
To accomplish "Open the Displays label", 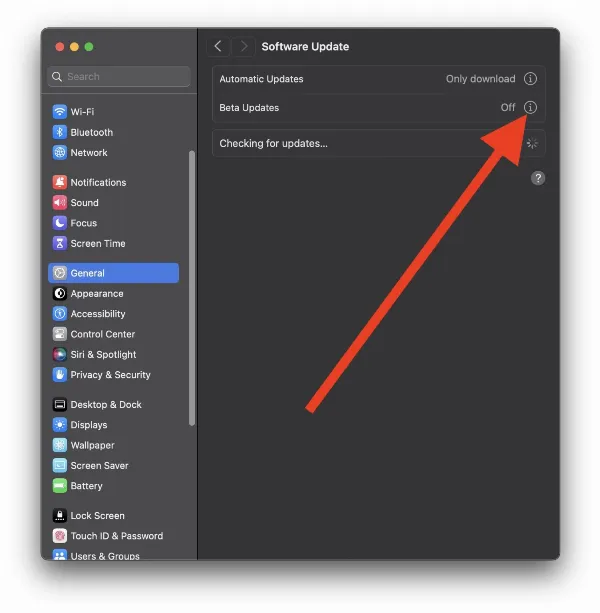I will [89, 425].
